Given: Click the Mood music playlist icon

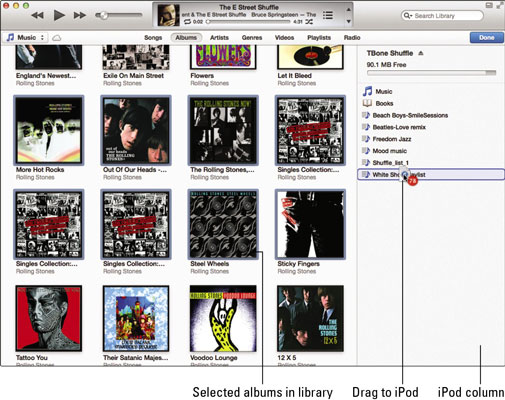Looking at the screenshot, I should click(366, 151).
